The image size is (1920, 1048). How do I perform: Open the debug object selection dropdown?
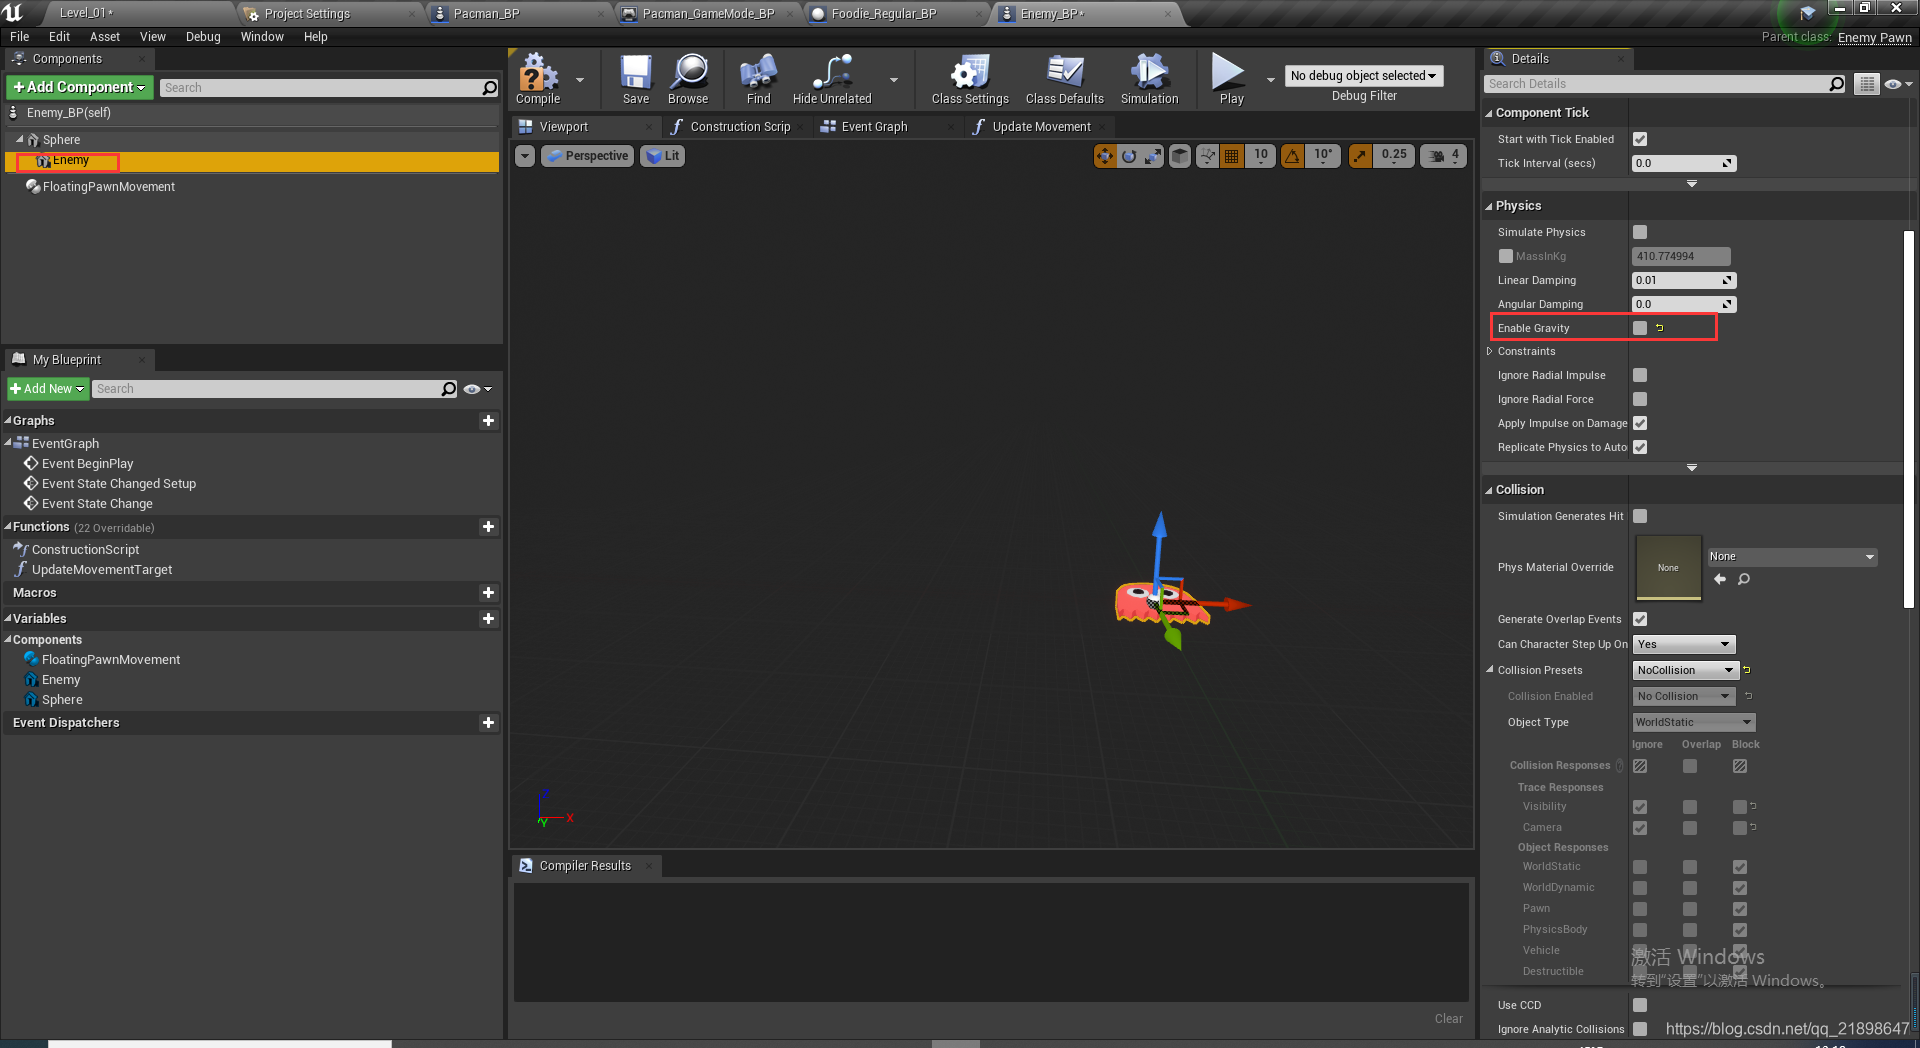click(1363, 76)
